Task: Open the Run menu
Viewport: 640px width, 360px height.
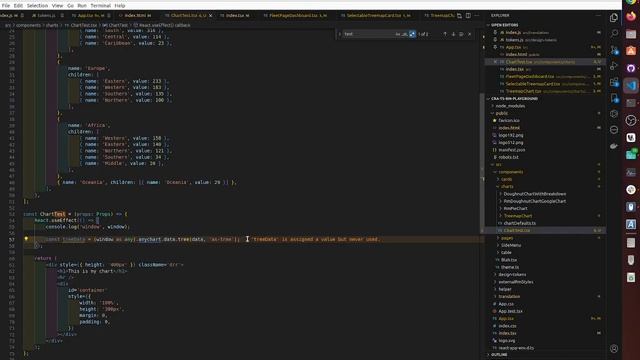Action: pos(82,6)
